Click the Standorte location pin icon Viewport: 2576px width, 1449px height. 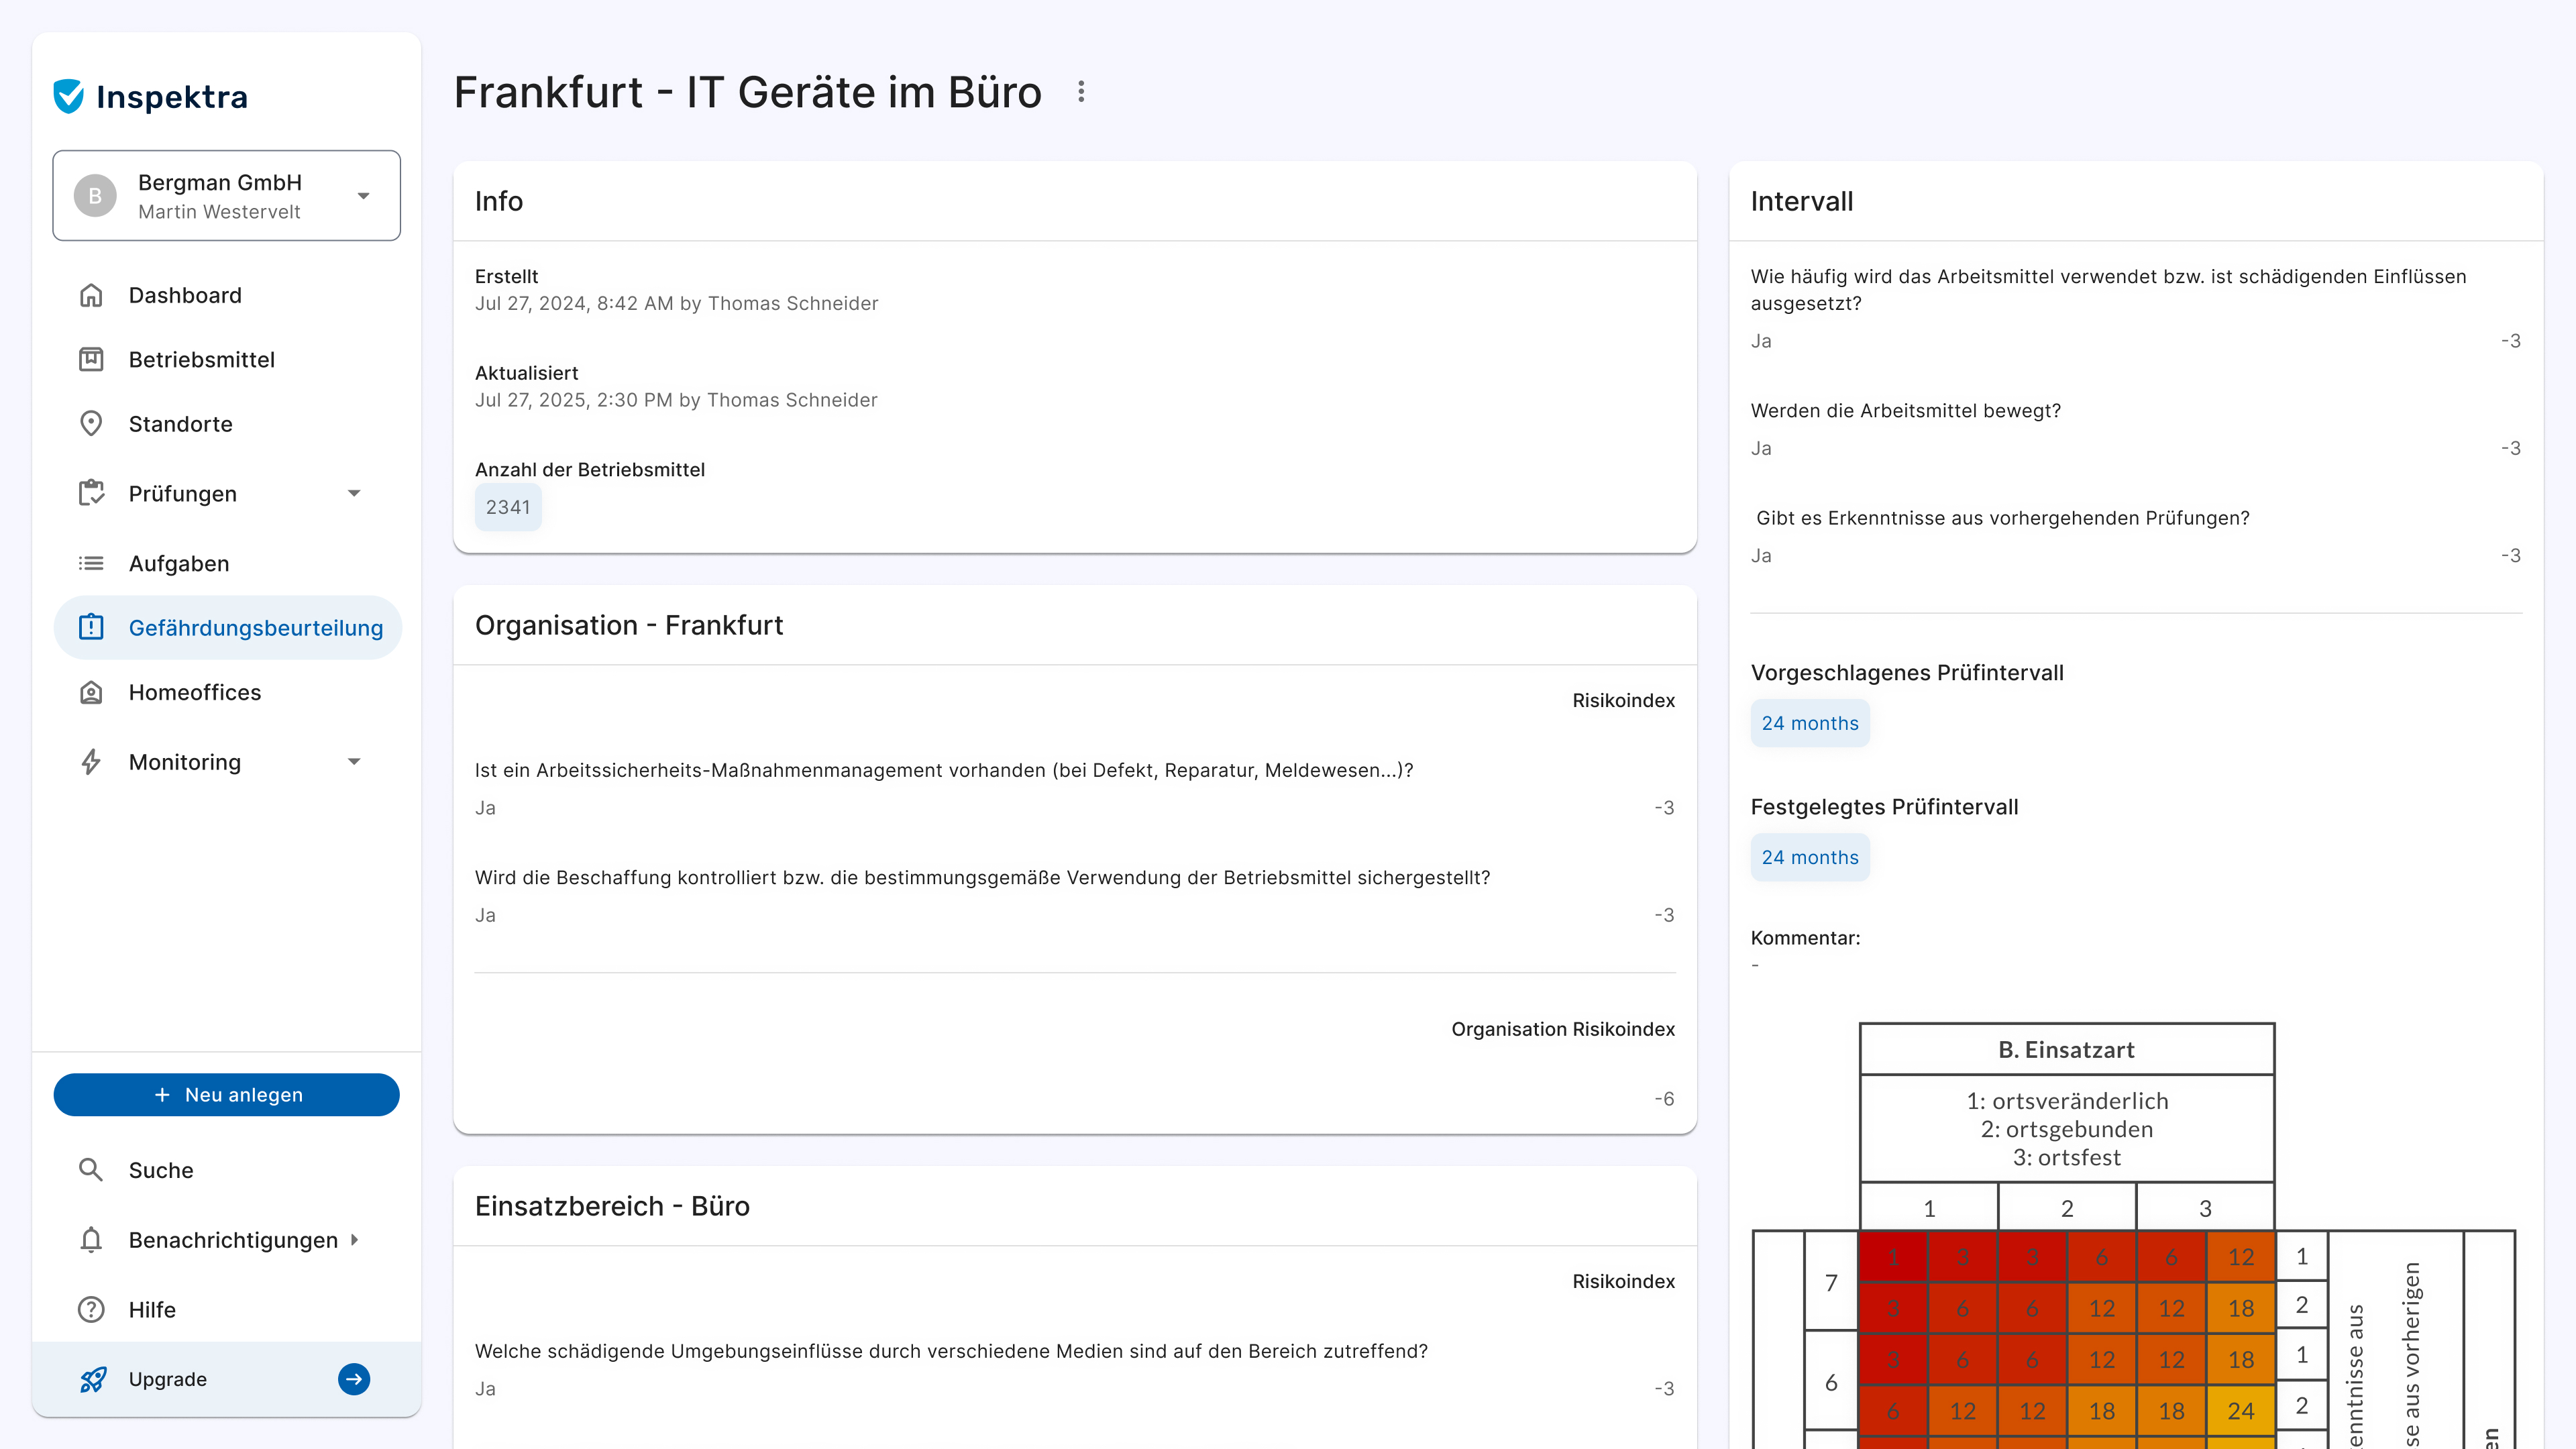91,424
